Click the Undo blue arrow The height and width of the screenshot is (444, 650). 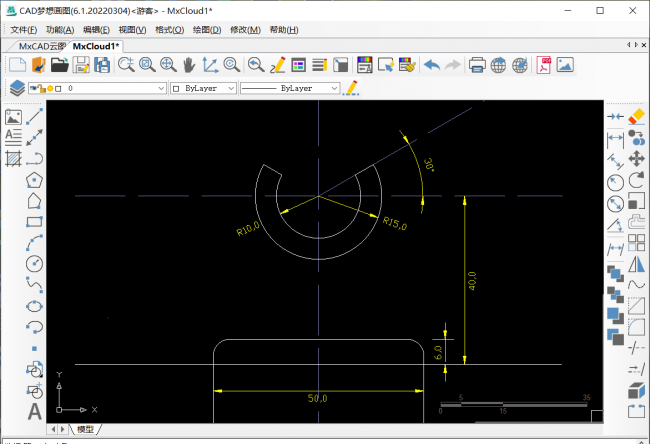[432, 65]
